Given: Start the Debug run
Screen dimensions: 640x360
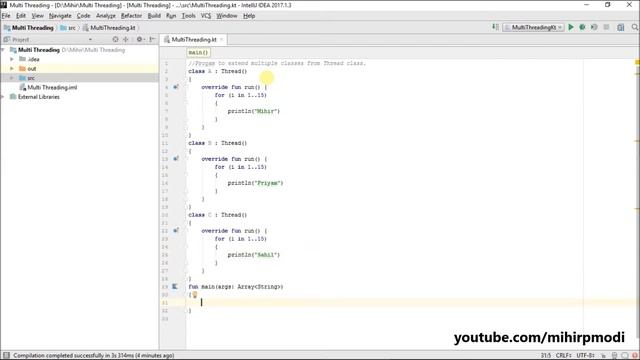Looking at the screenshot, I should tap(582, 27).
